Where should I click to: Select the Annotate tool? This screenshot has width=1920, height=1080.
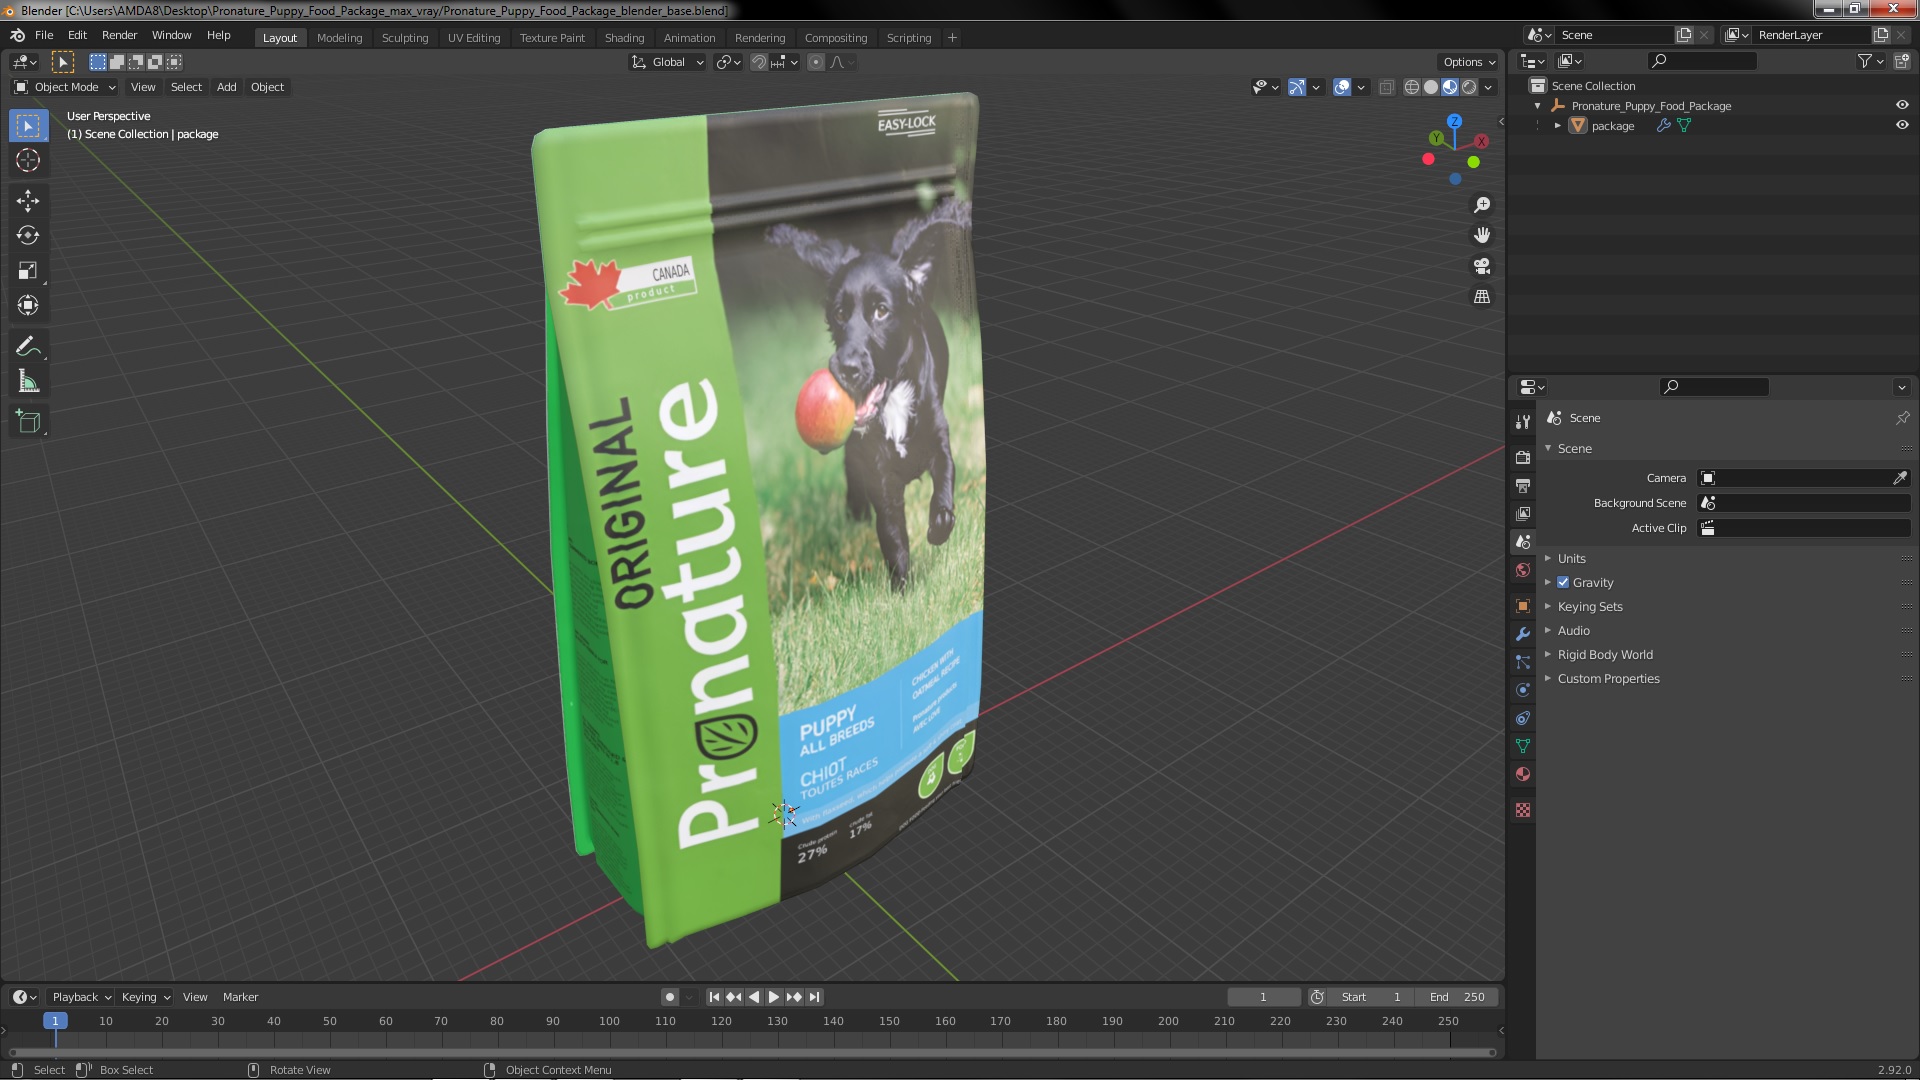(x=28, y=347)
